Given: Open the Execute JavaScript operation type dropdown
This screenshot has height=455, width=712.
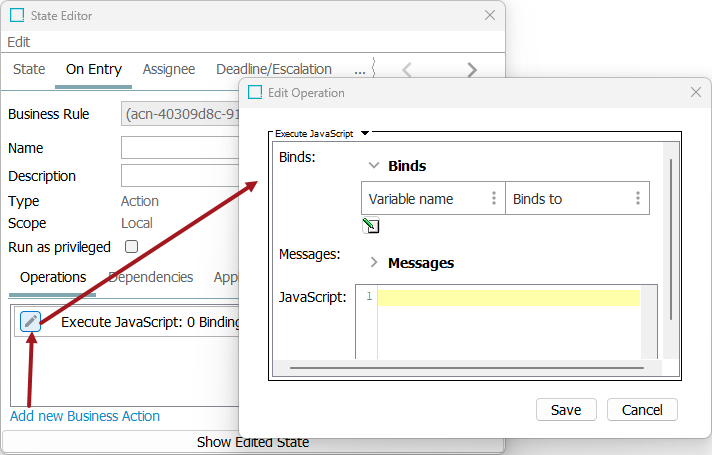Looking at the screenshot, I should coord(365,133).
